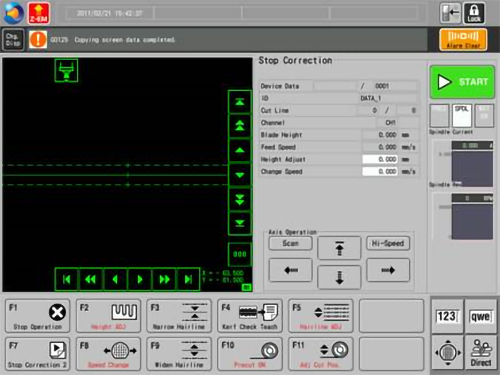Click F11 Adj Cut Pos button
Viewport: 500px width, 375px height.
pyautogui.click(x=321, y=354)
